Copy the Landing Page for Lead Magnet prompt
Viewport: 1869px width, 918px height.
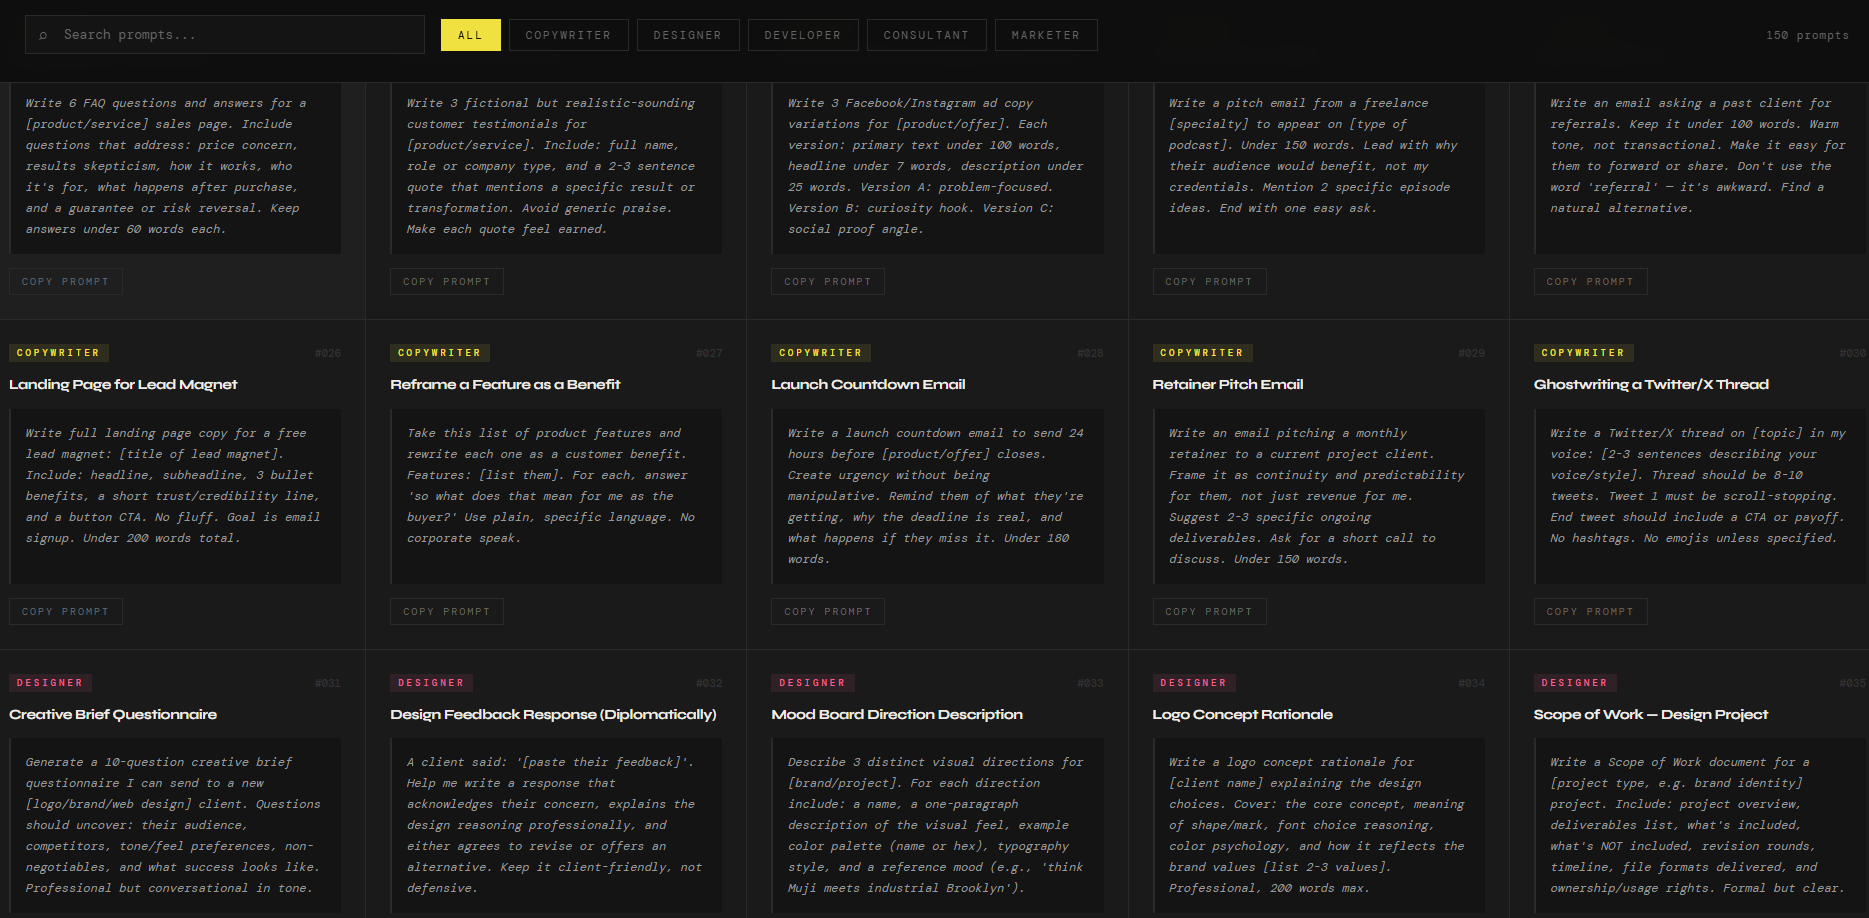(65, 612)
